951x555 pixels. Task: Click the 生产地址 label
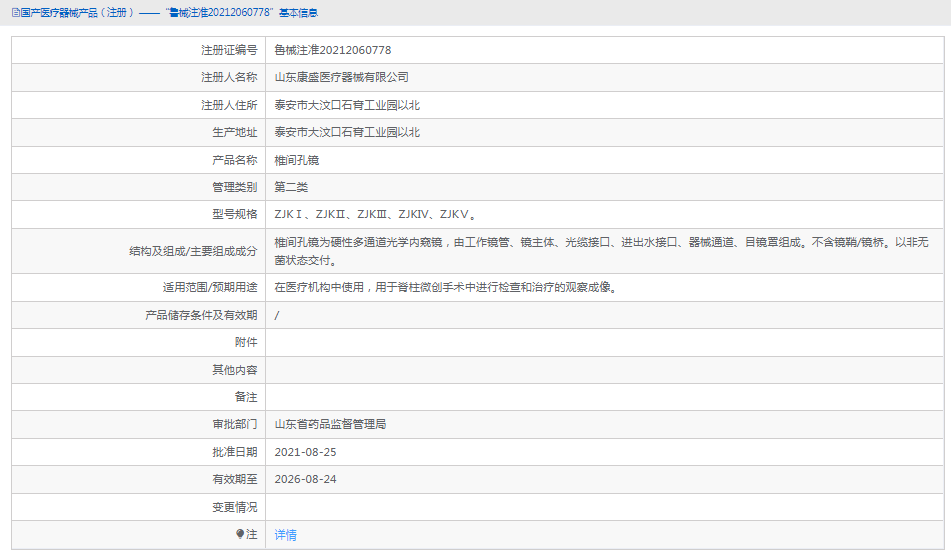click(x=235, y=132)
